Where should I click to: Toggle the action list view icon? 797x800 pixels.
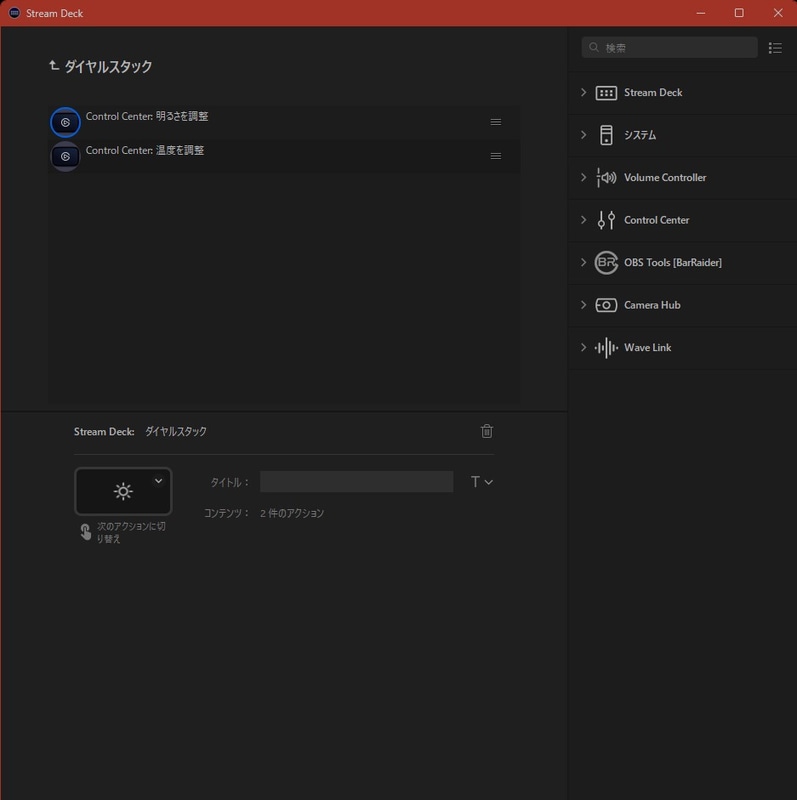[x=775, y=48]
